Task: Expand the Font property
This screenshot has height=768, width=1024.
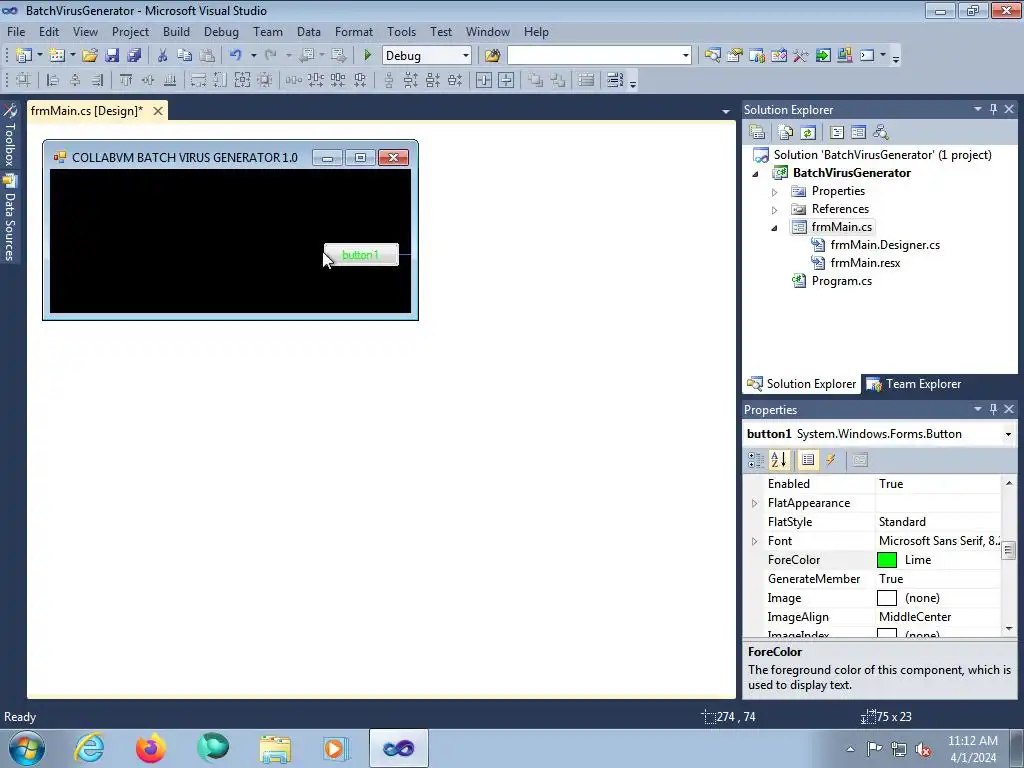Action: pos(755,541)
